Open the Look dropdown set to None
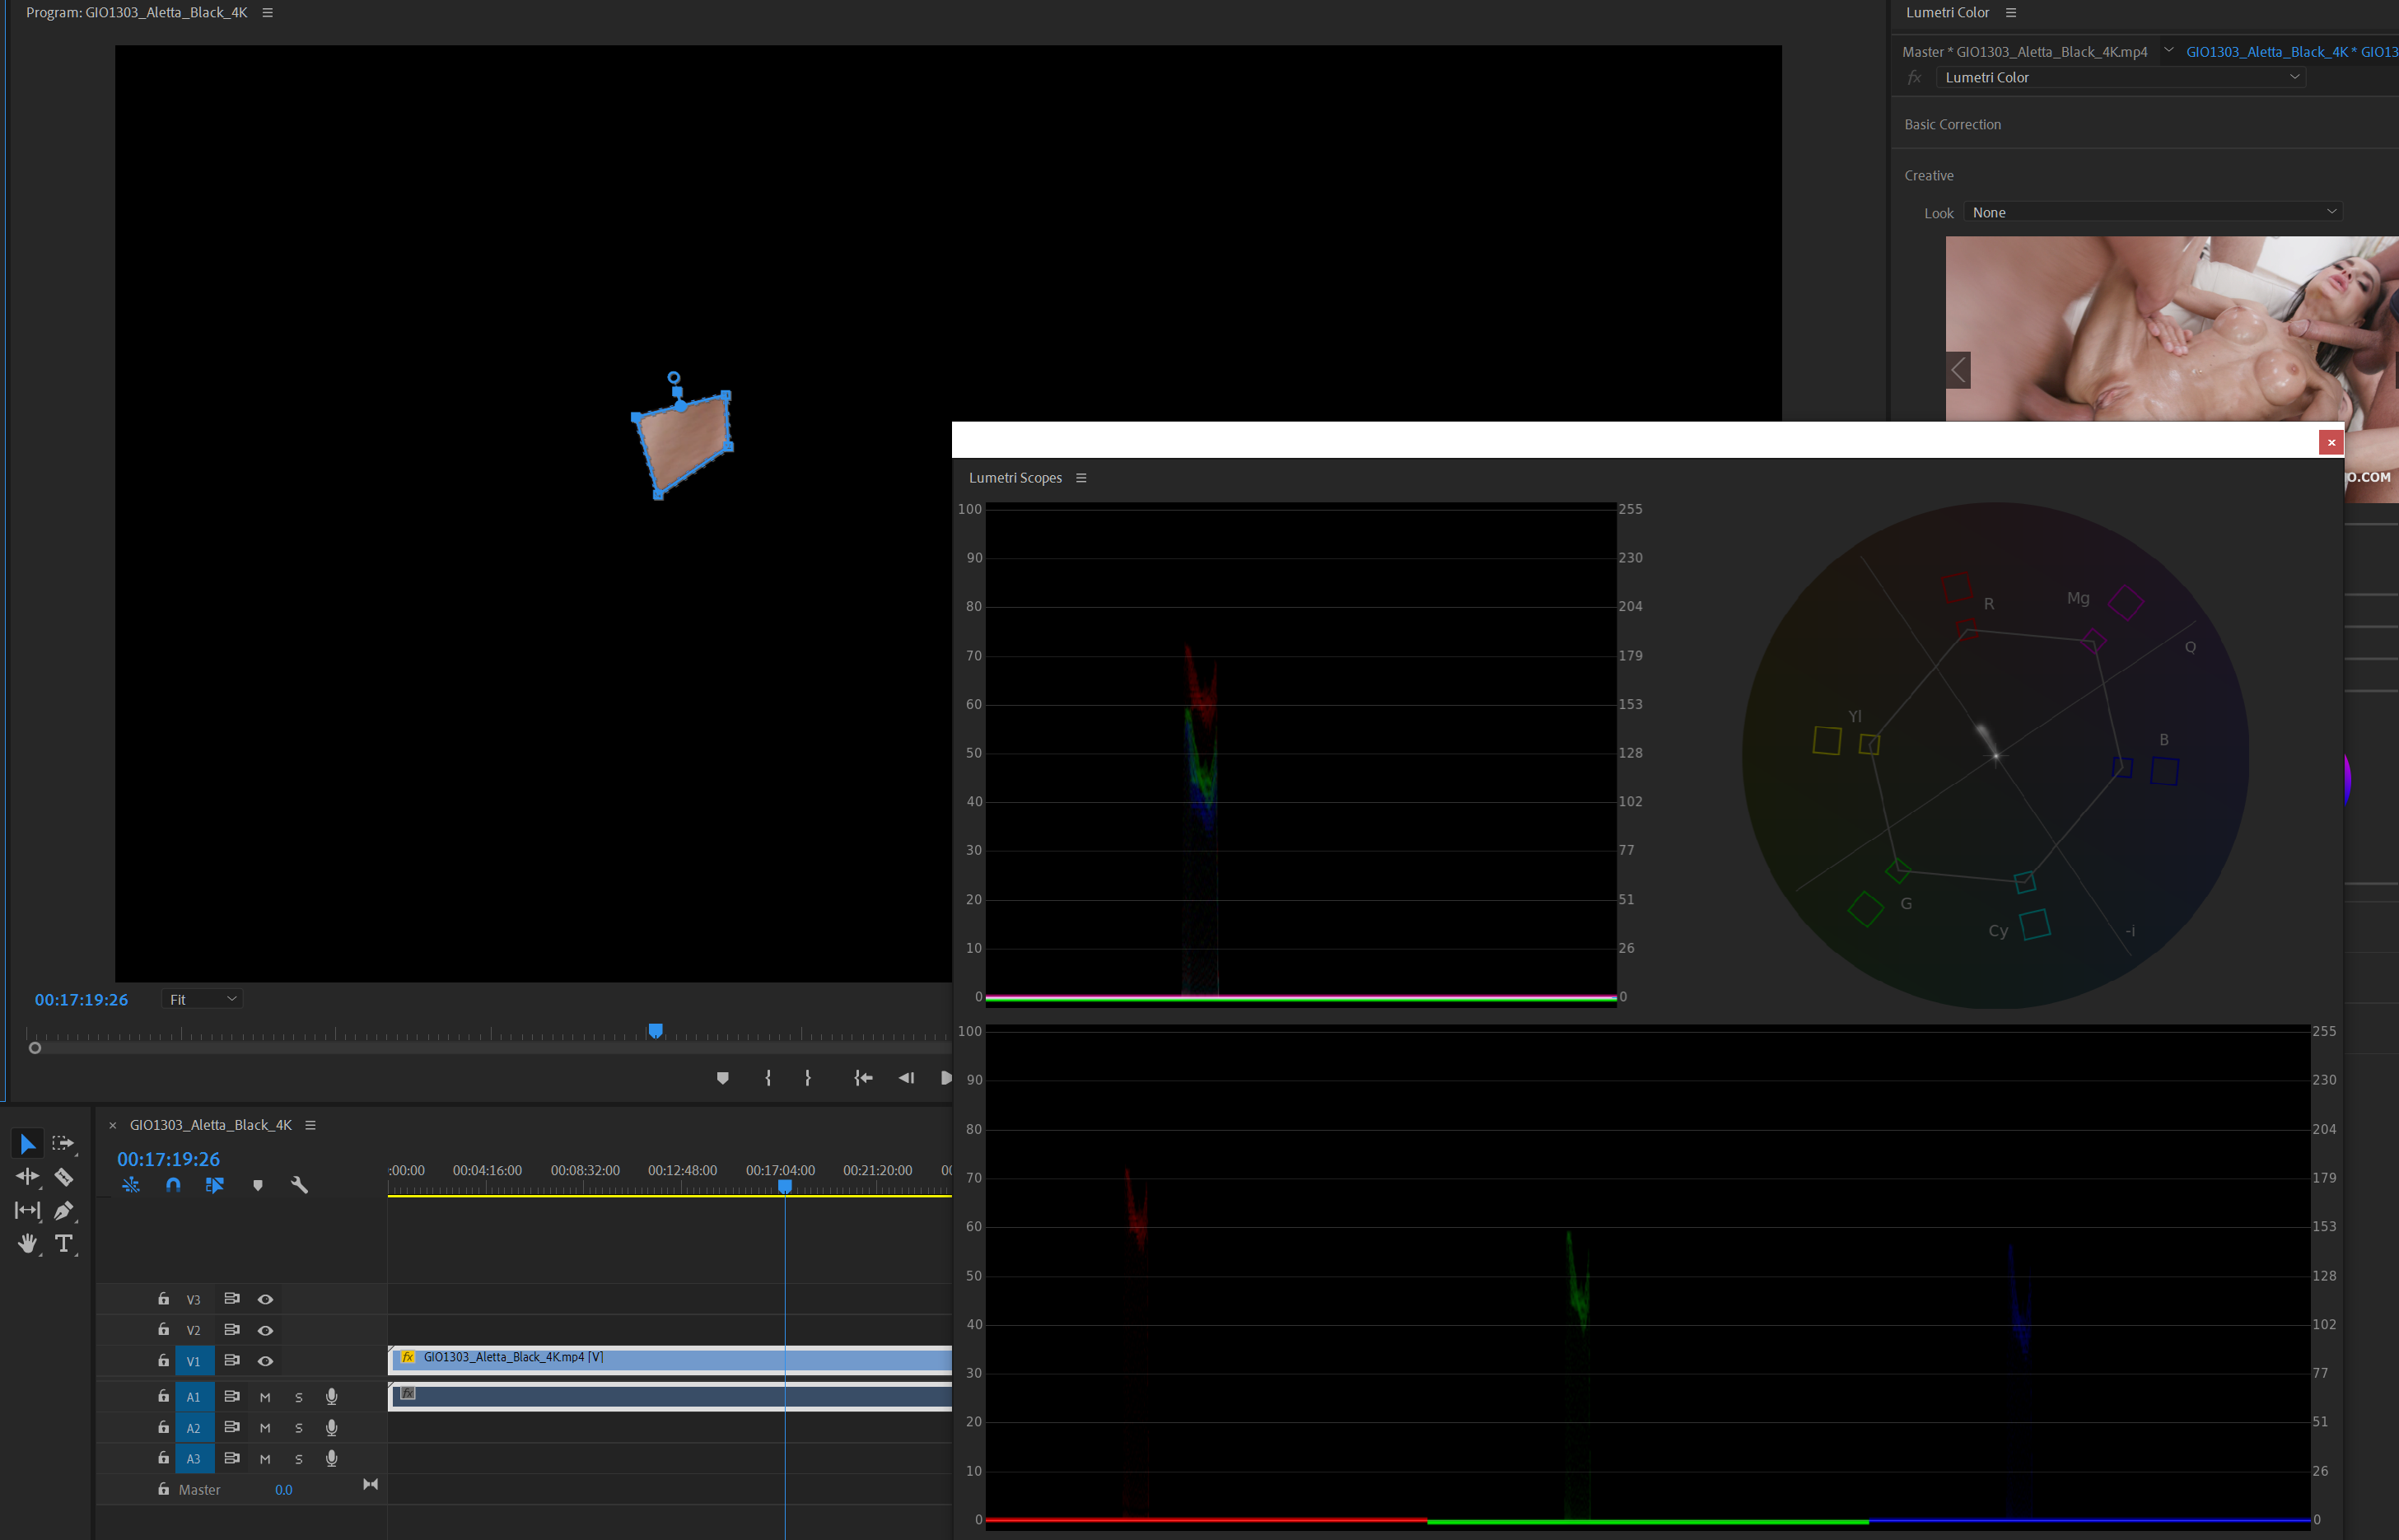The height and width of the screenshot is (1540, 2399). click(2153, 212)
